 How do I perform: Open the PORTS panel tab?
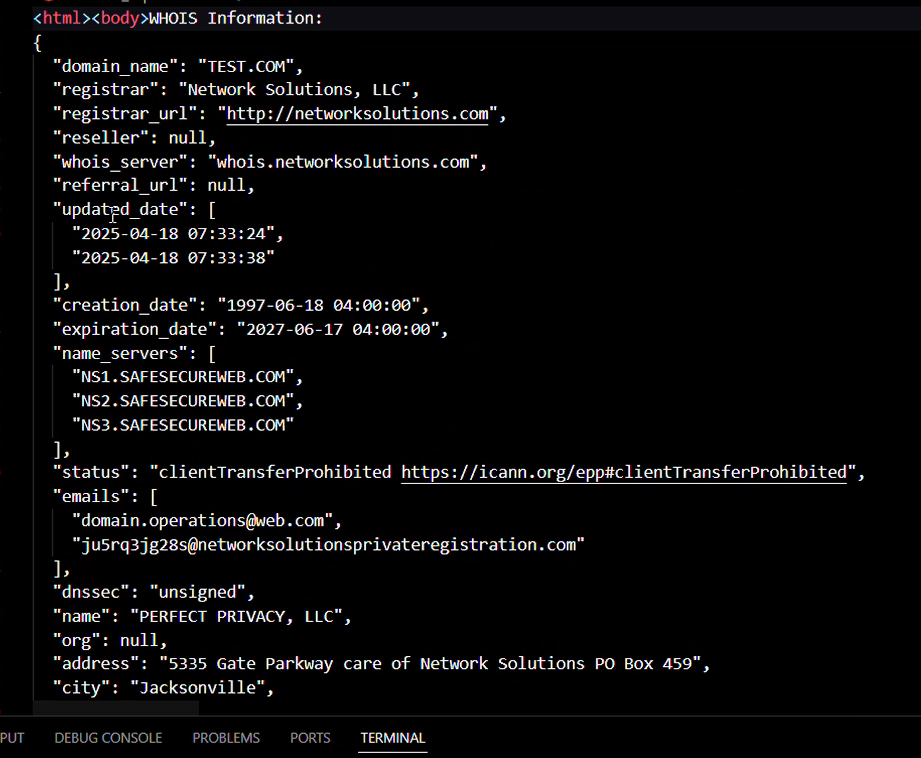310,738
